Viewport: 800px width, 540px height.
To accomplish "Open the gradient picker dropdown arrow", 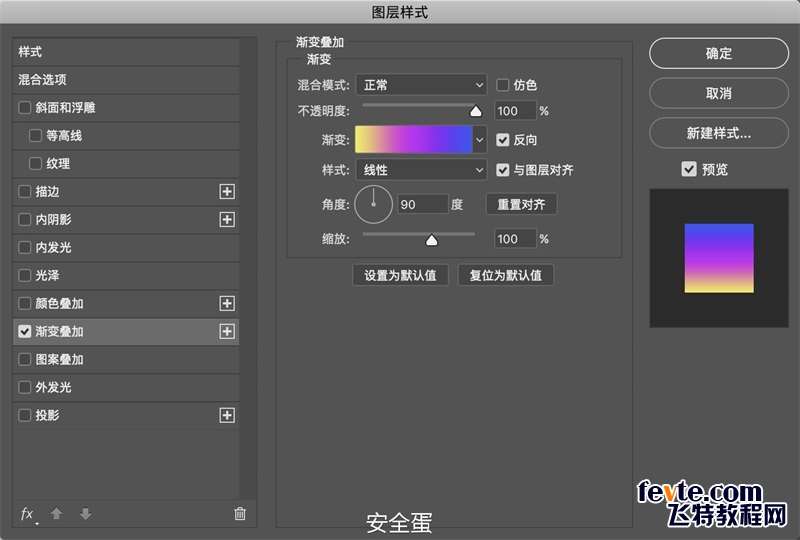I will pos(480,139).
